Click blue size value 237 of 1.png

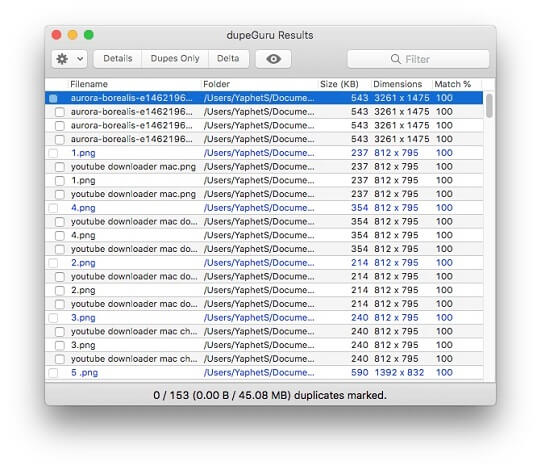click(x=360, y=153)
